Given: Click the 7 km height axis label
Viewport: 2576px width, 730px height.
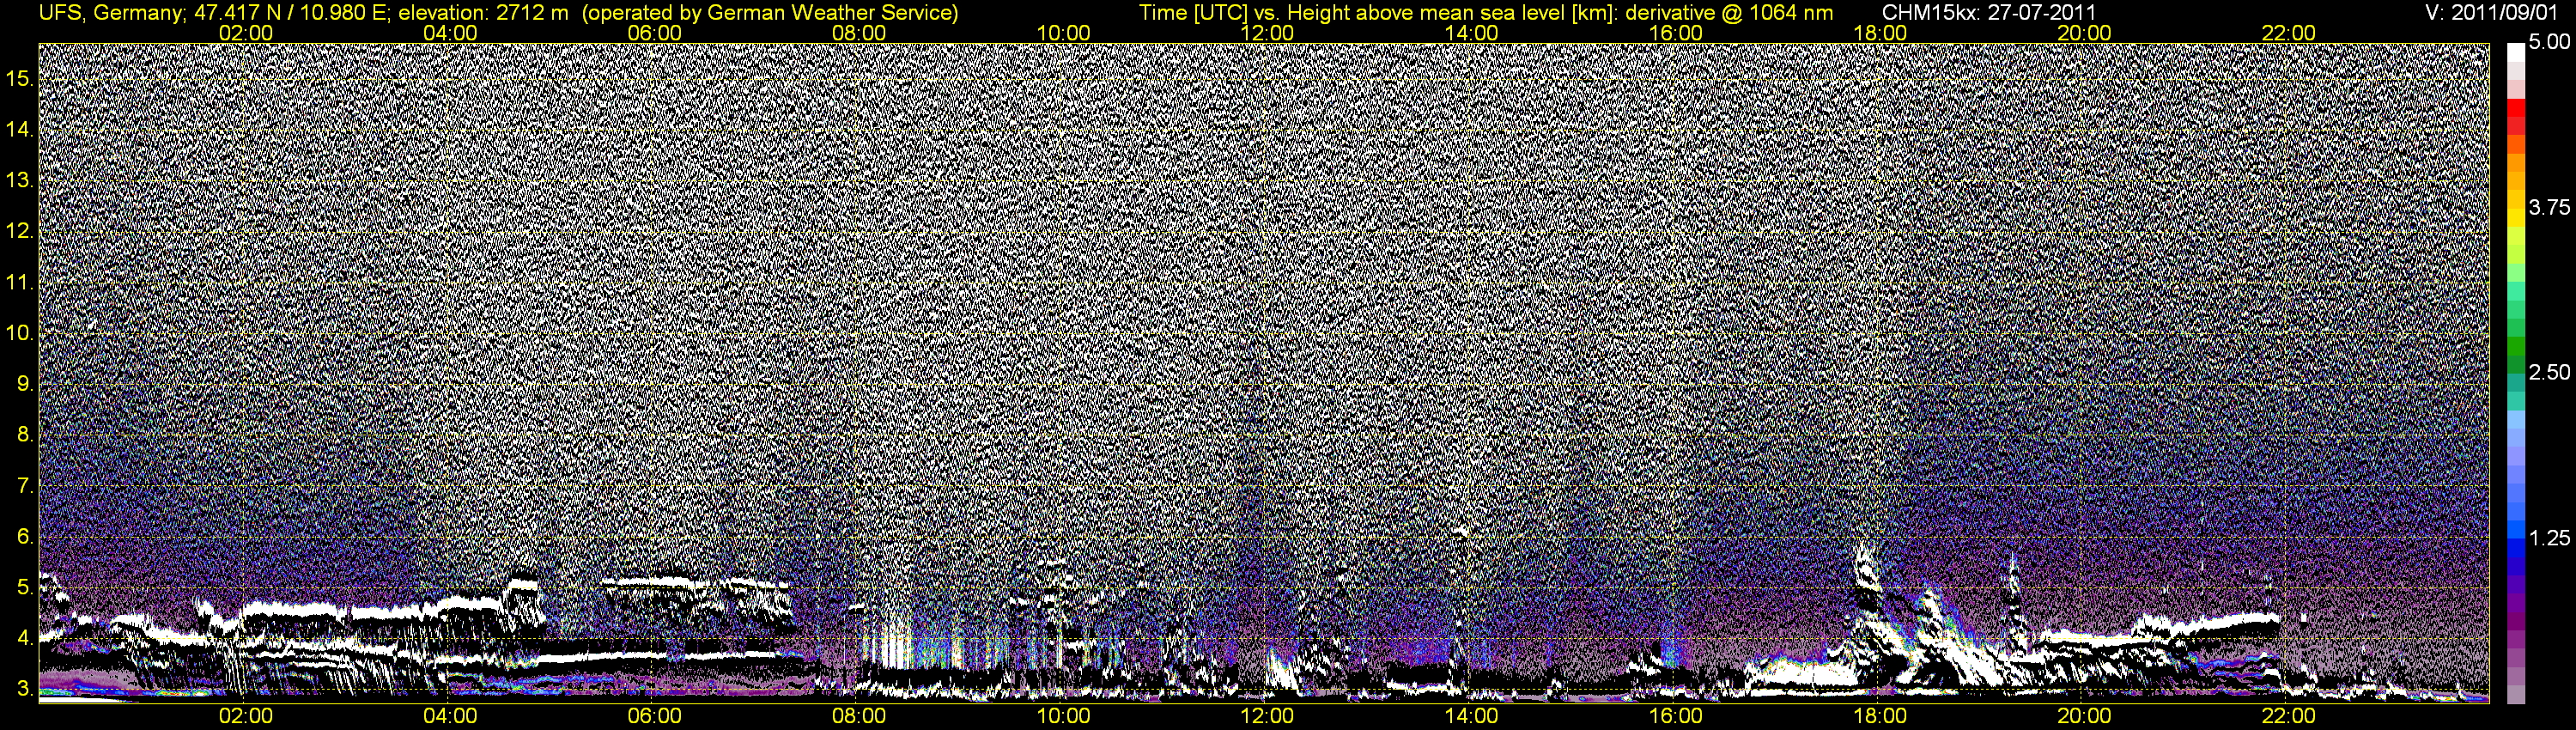Looking at the screenshot, I should 26,486.
